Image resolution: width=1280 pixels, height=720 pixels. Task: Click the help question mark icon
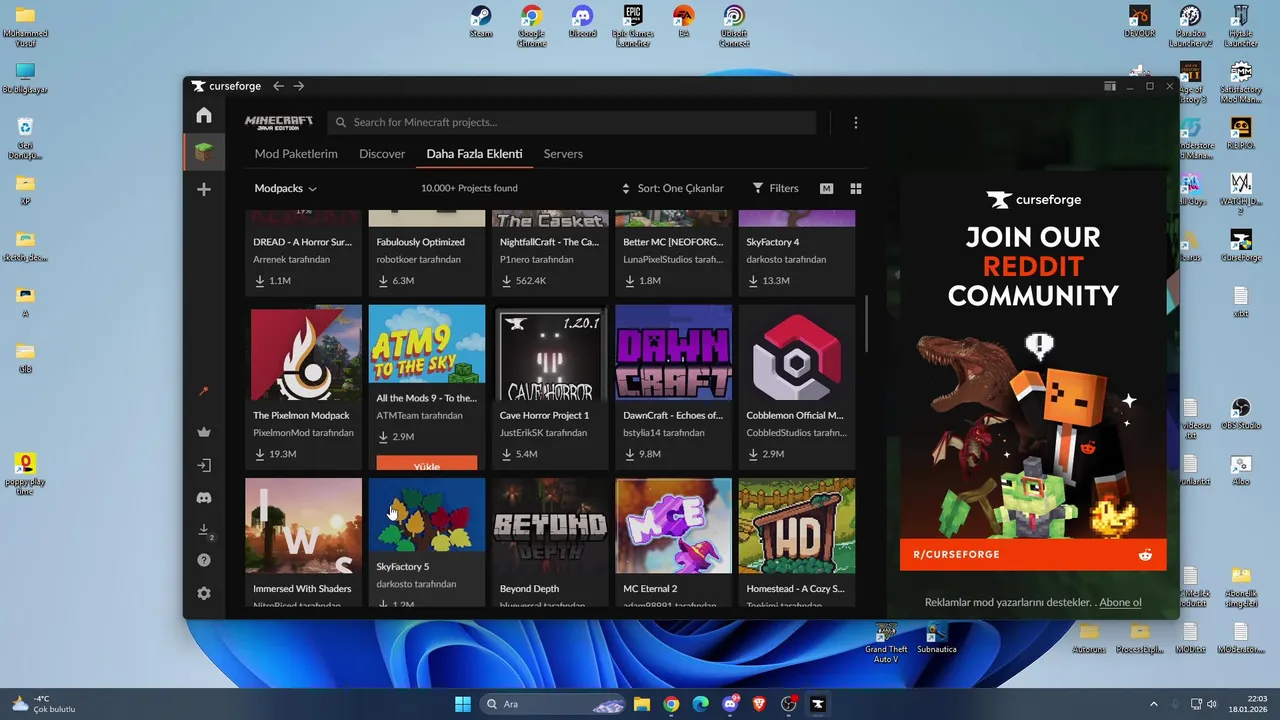pos(204,560)
